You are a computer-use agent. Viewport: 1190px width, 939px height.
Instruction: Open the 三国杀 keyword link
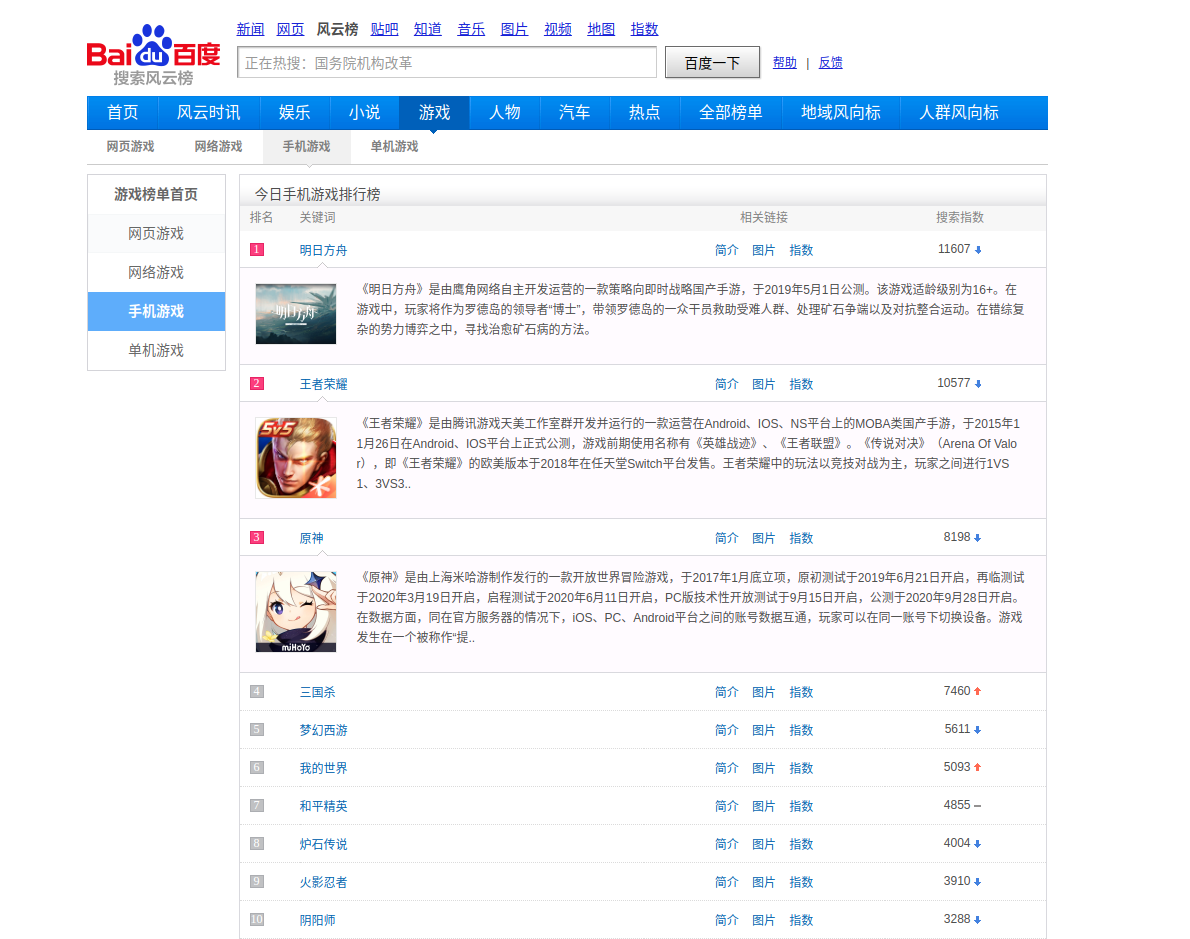[x=317, y=692]
